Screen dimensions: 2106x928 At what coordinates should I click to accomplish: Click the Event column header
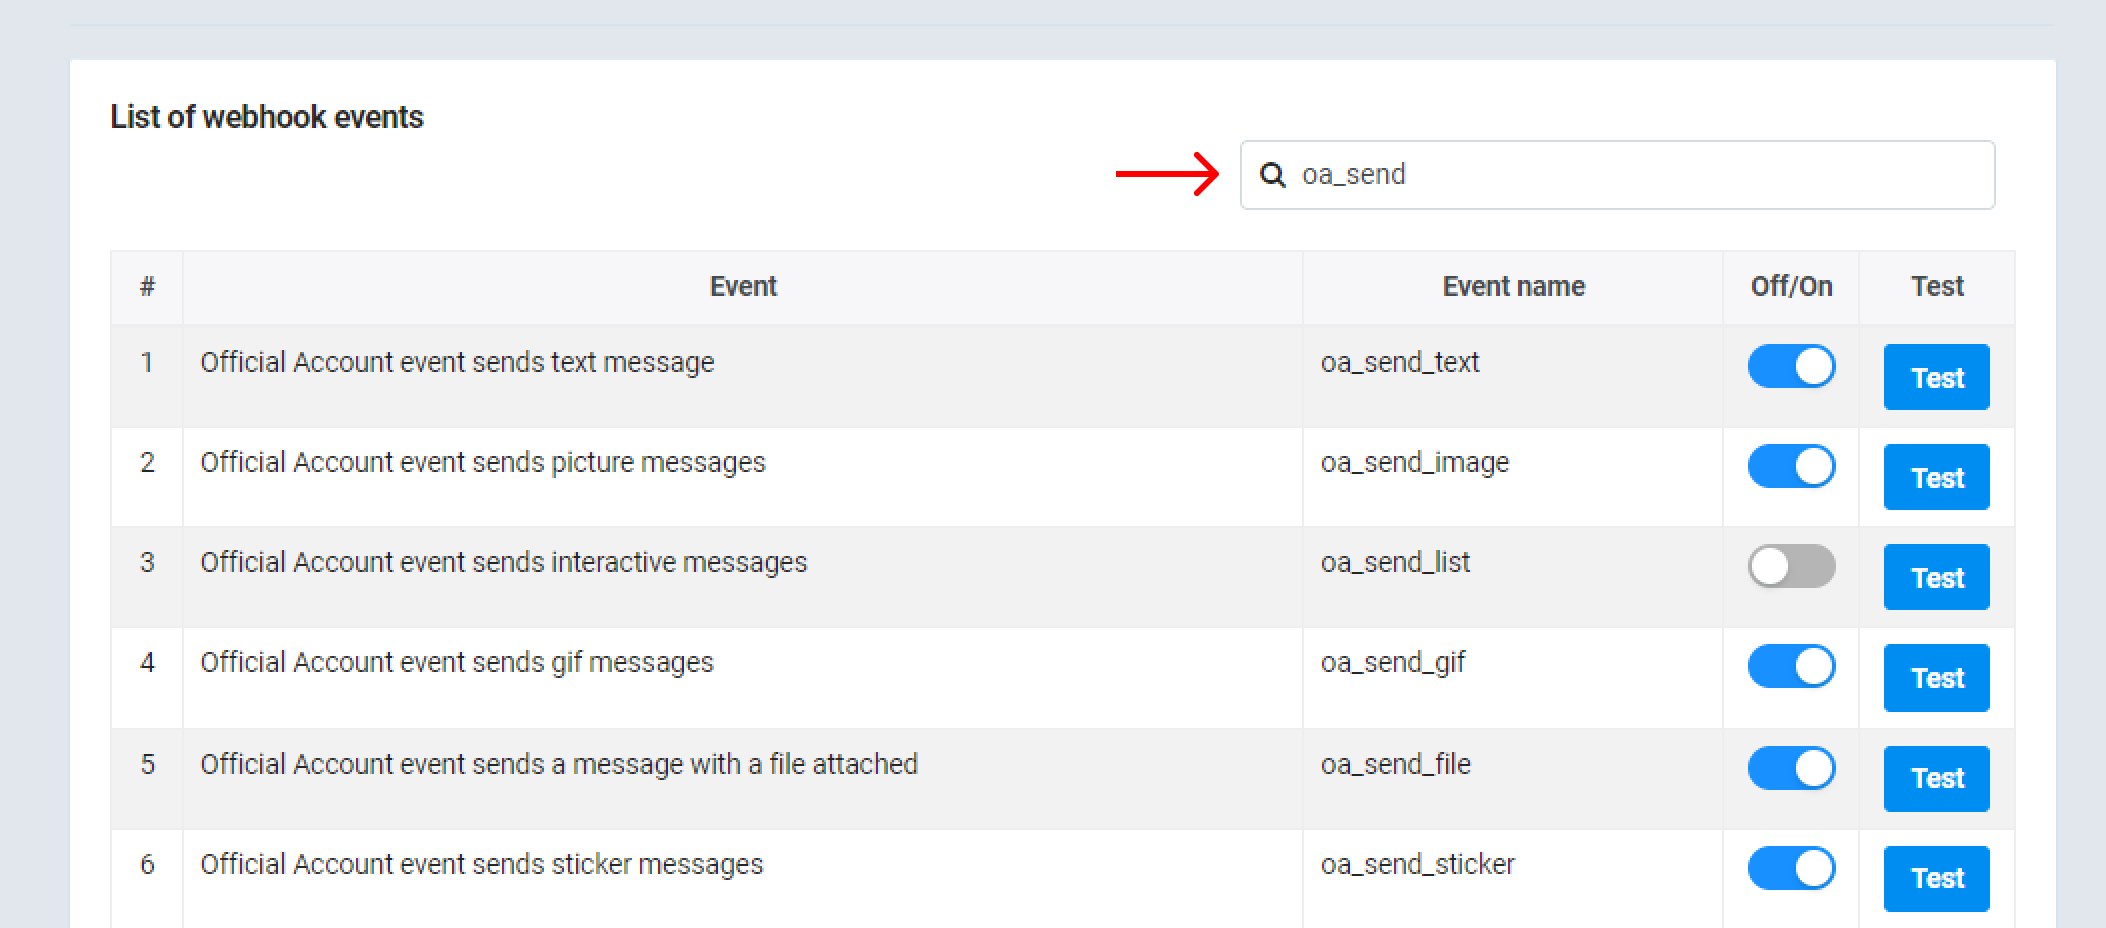743,287
